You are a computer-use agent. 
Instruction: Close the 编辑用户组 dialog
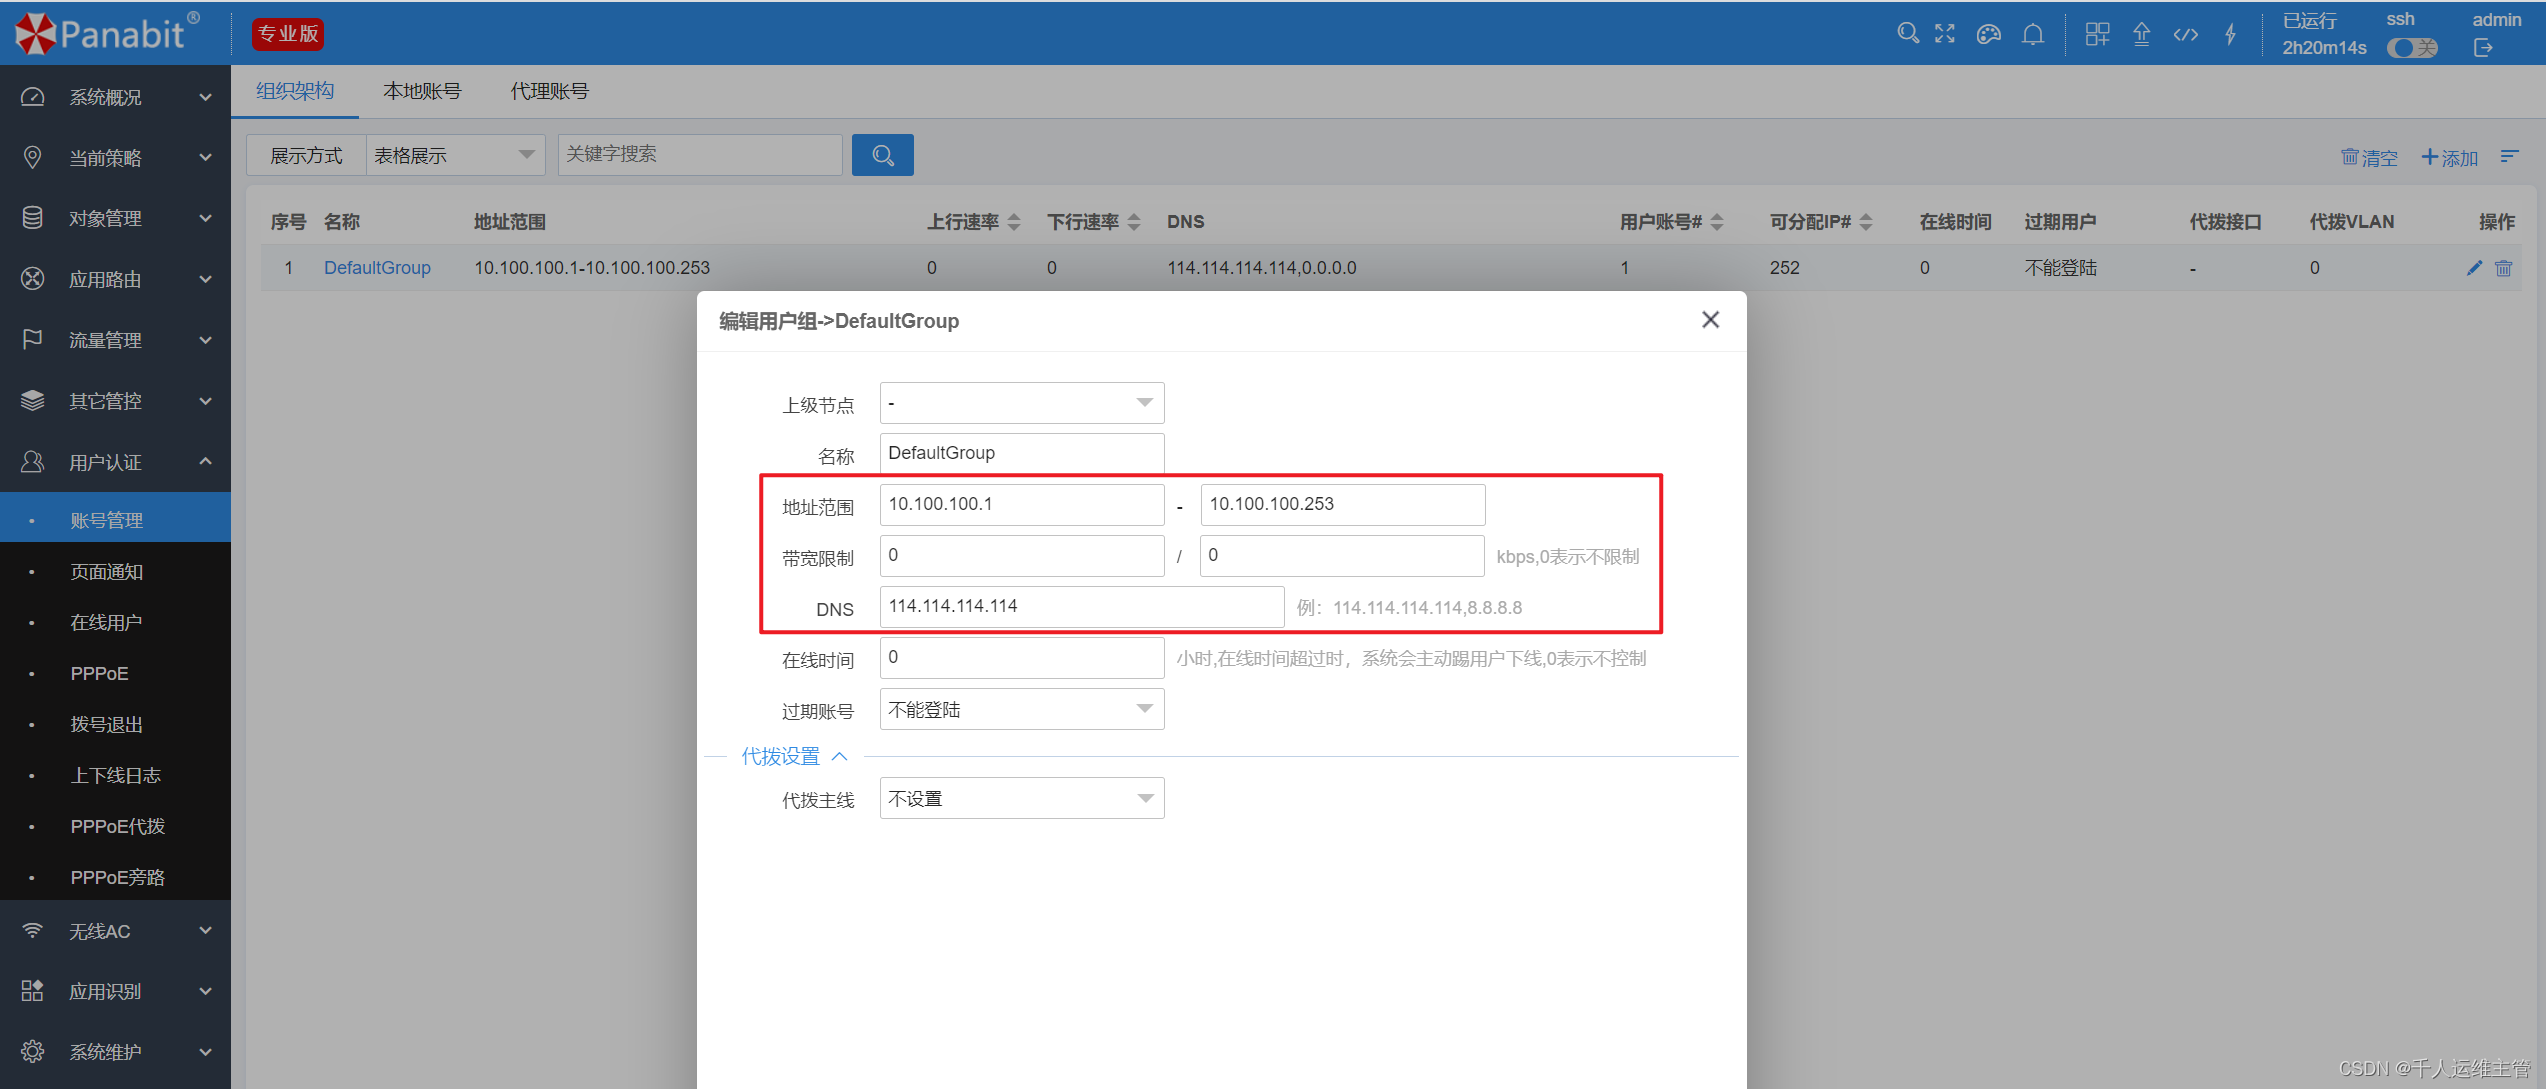click(1710, 320)
